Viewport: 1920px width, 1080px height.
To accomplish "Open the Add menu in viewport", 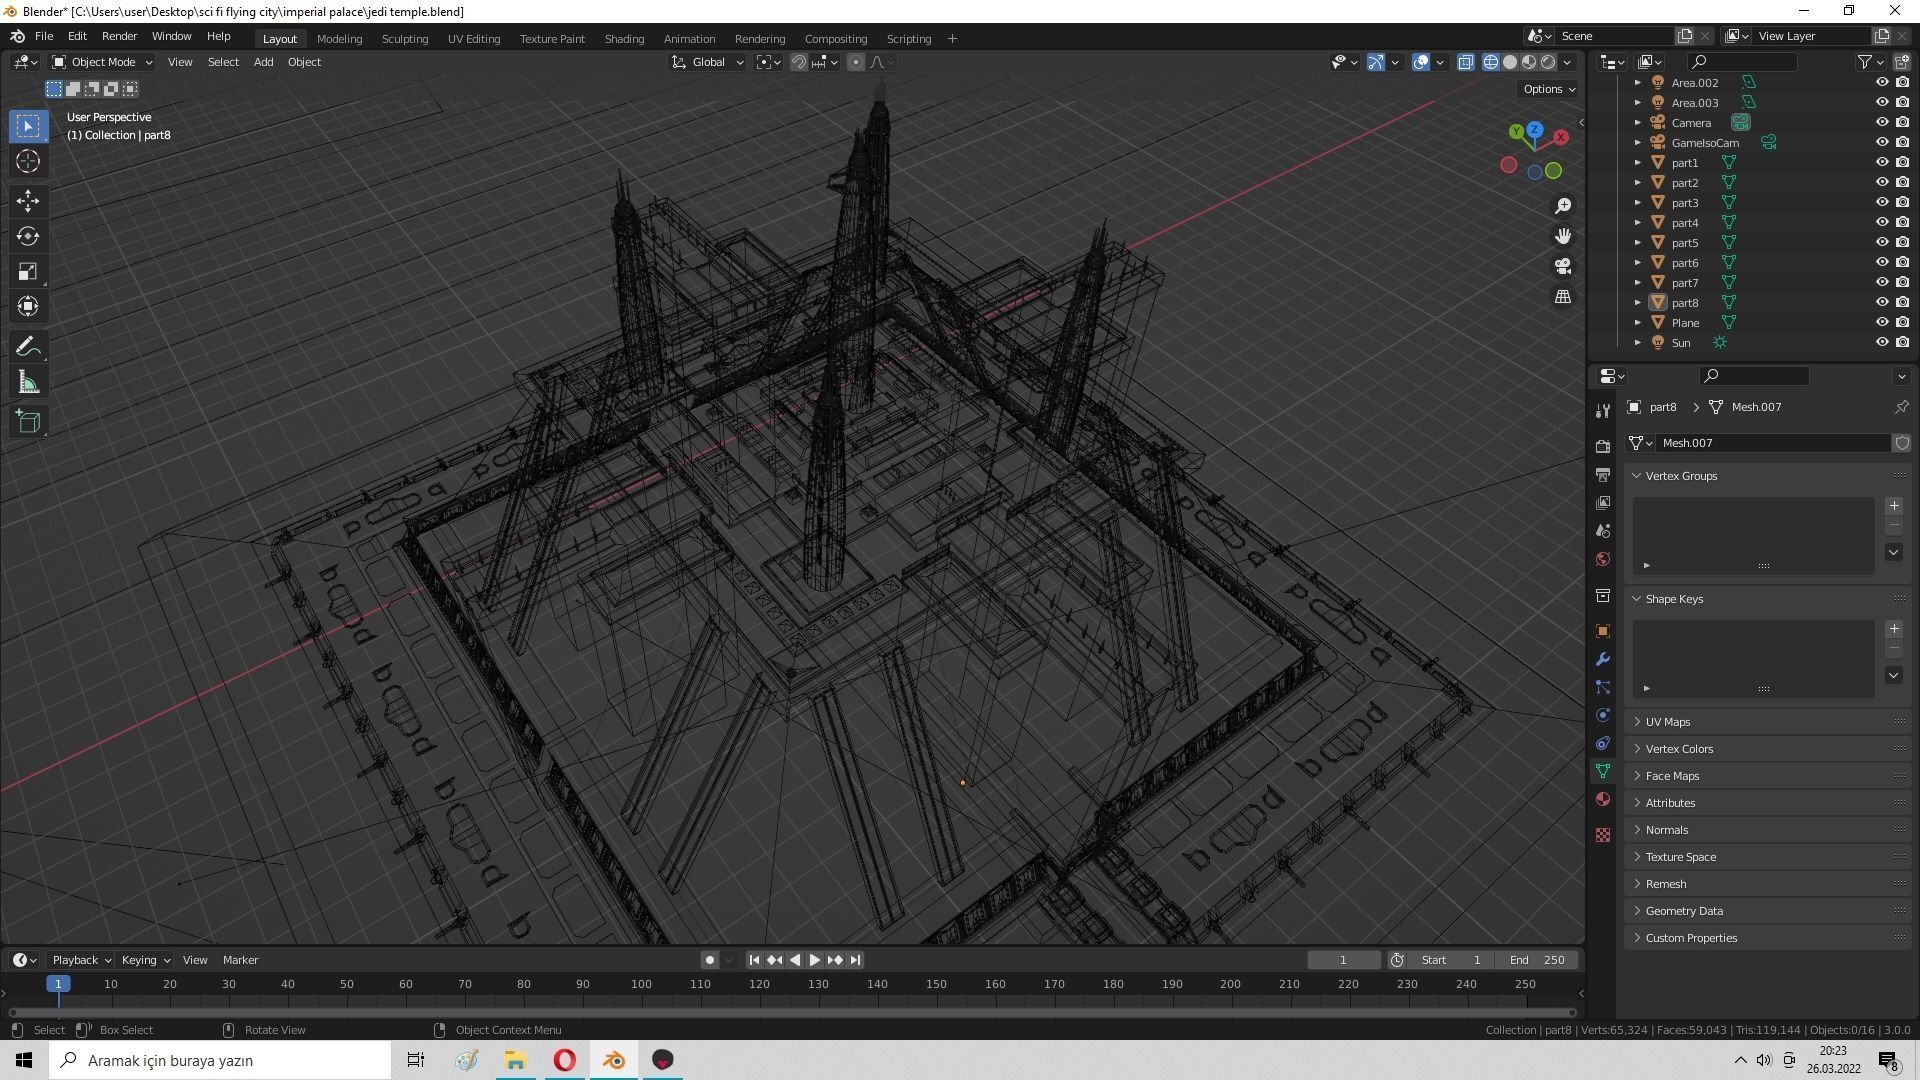I will (263, 62).
